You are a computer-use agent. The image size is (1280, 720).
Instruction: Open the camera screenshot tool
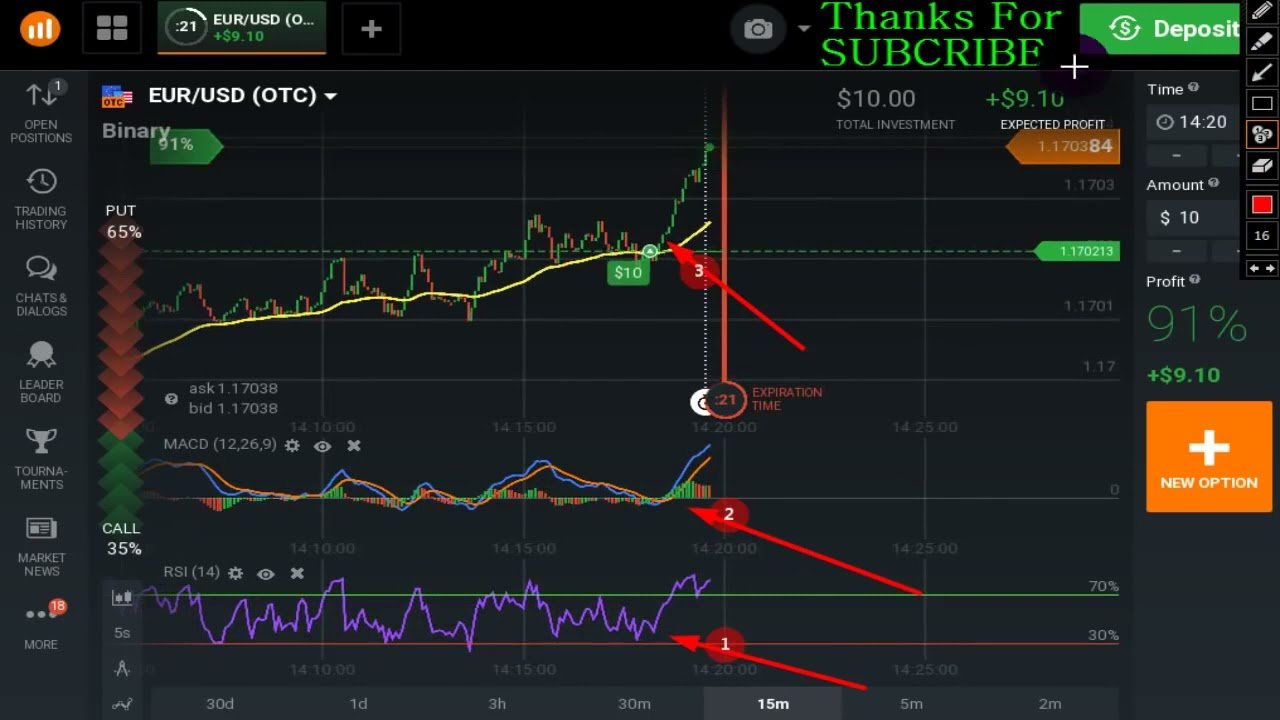click(757, 29)
